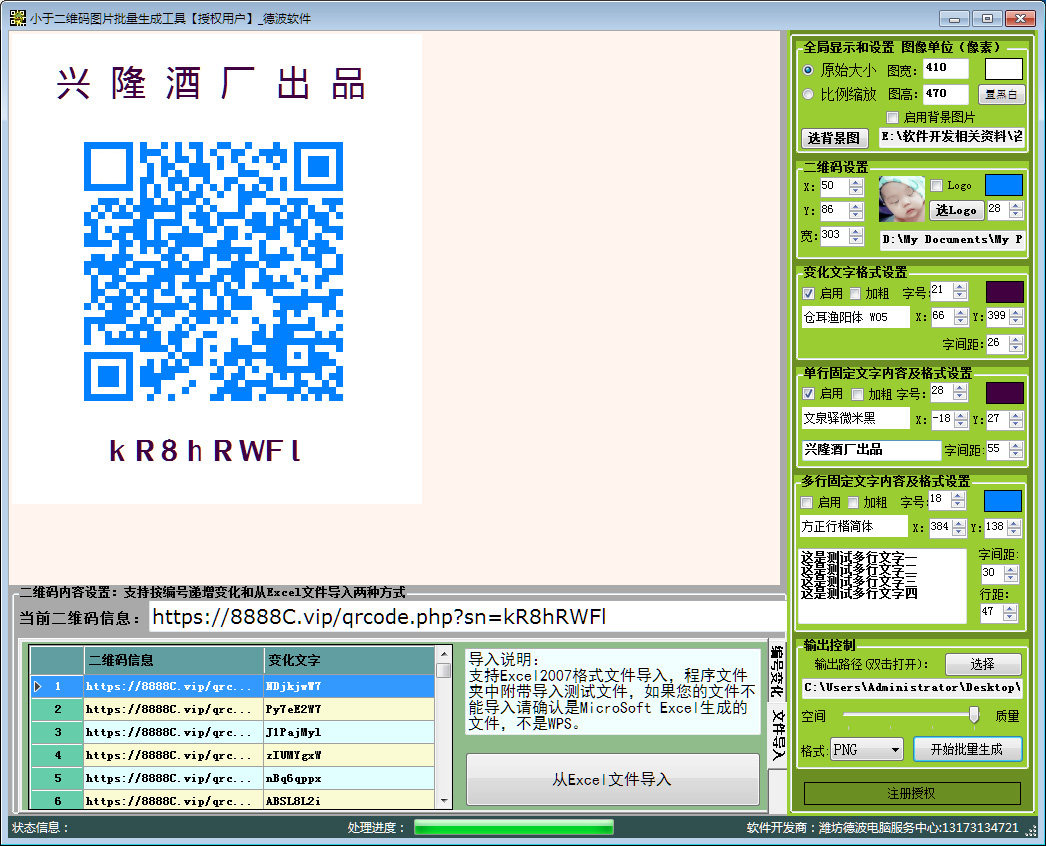The image size is (1046, 846).
Task: Click the 方正行楷简体 font field
Action: 854,526
